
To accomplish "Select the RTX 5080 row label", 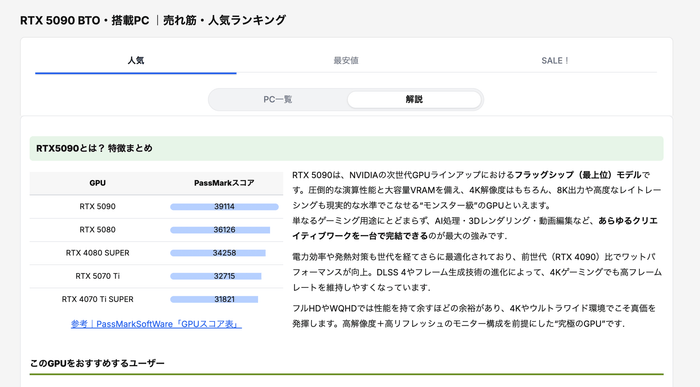I will 97,230.
